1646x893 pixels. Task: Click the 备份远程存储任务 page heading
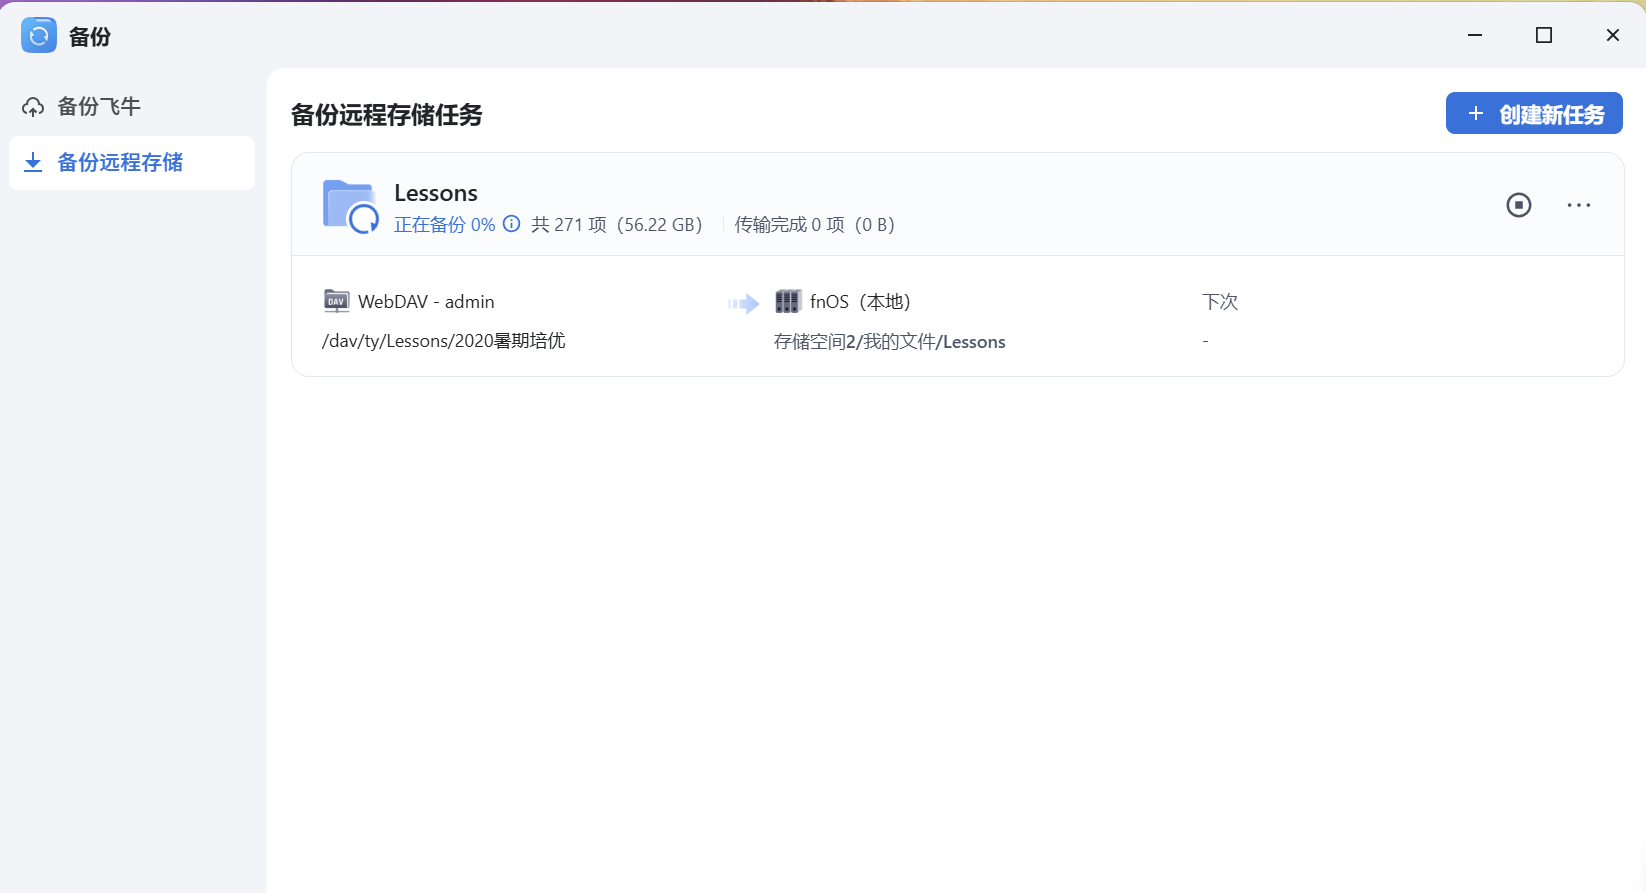tap(387, 115)
